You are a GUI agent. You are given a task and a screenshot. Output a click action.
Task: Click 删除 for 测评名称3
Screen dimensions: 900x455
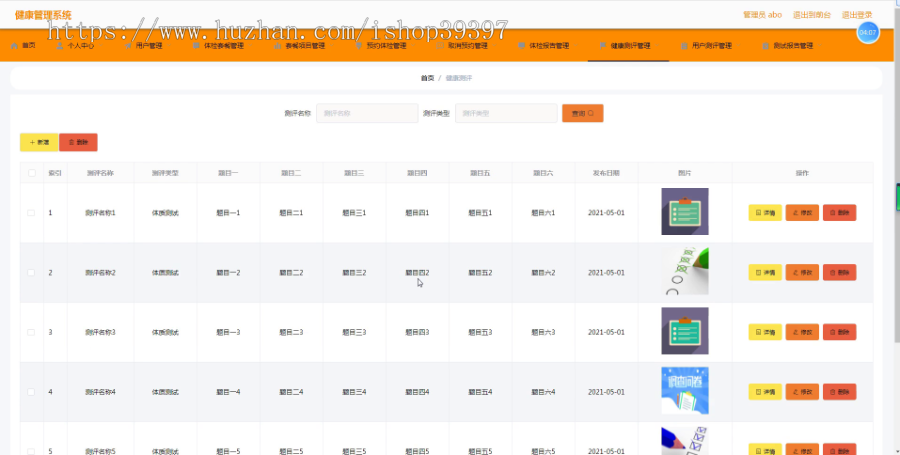coord(840,332)
